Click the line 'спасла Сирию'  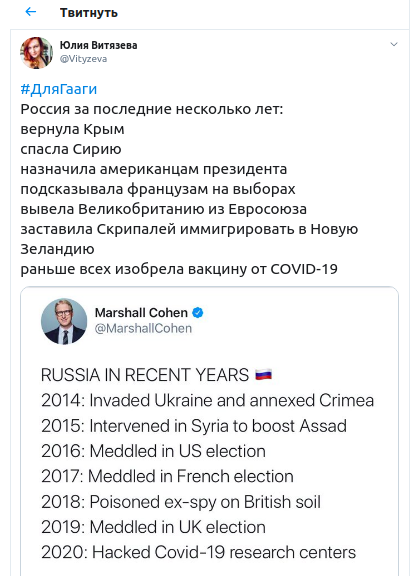(71, 149)
